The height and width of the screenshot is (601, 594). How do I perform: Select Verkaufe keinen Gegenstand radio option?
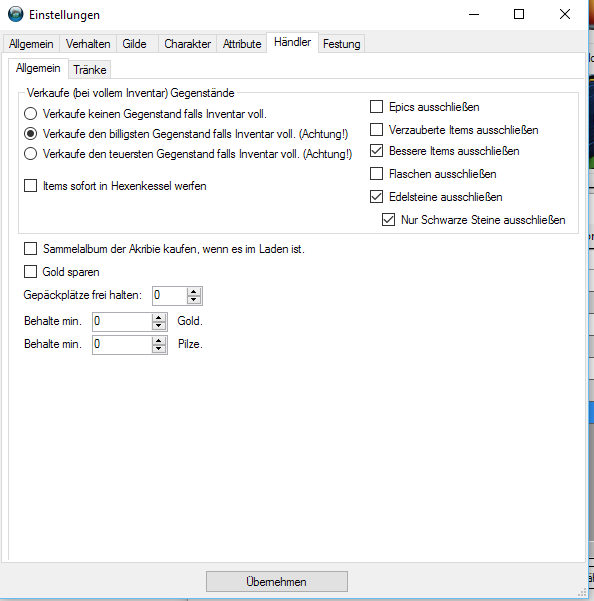[31, 113]
